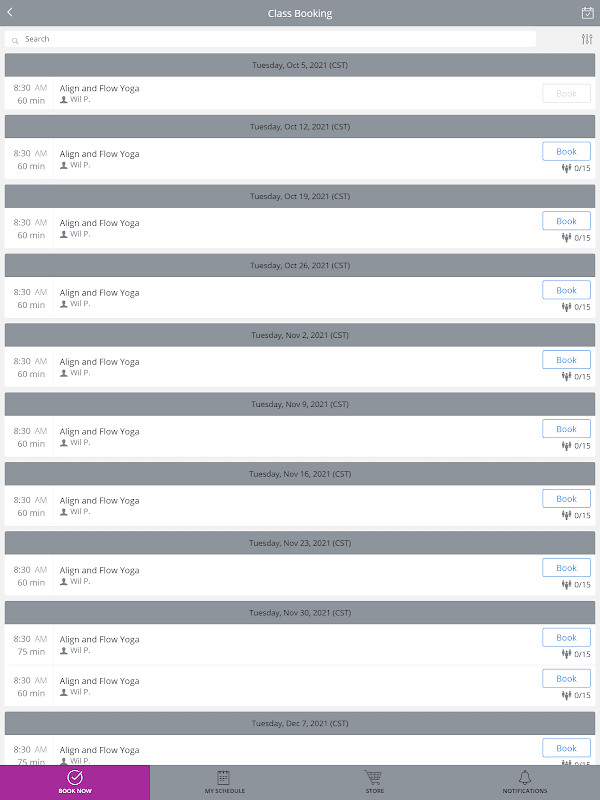Click attendee count icon for Oct 12
The image size is (600, 800).
pyautogui.click(x=566, y=168)
